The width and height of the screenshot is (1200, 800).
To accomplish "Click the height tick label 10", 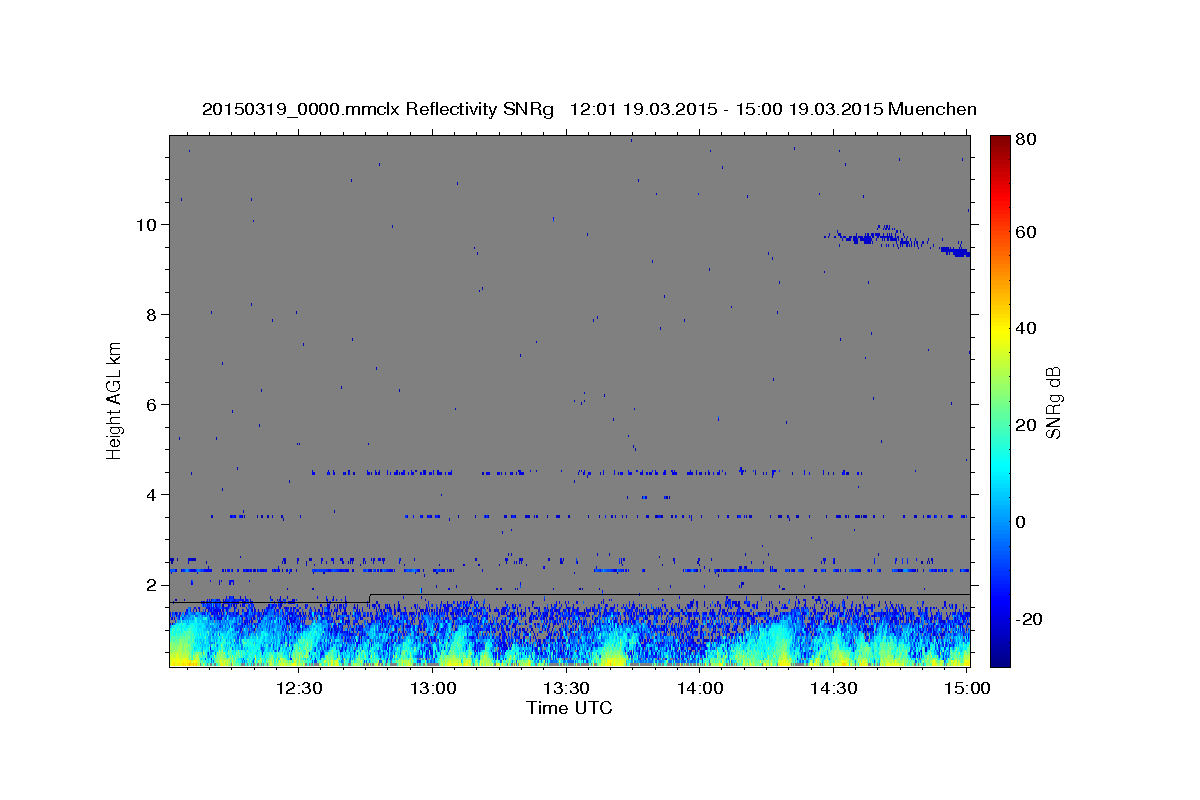I will coord(146,224).
